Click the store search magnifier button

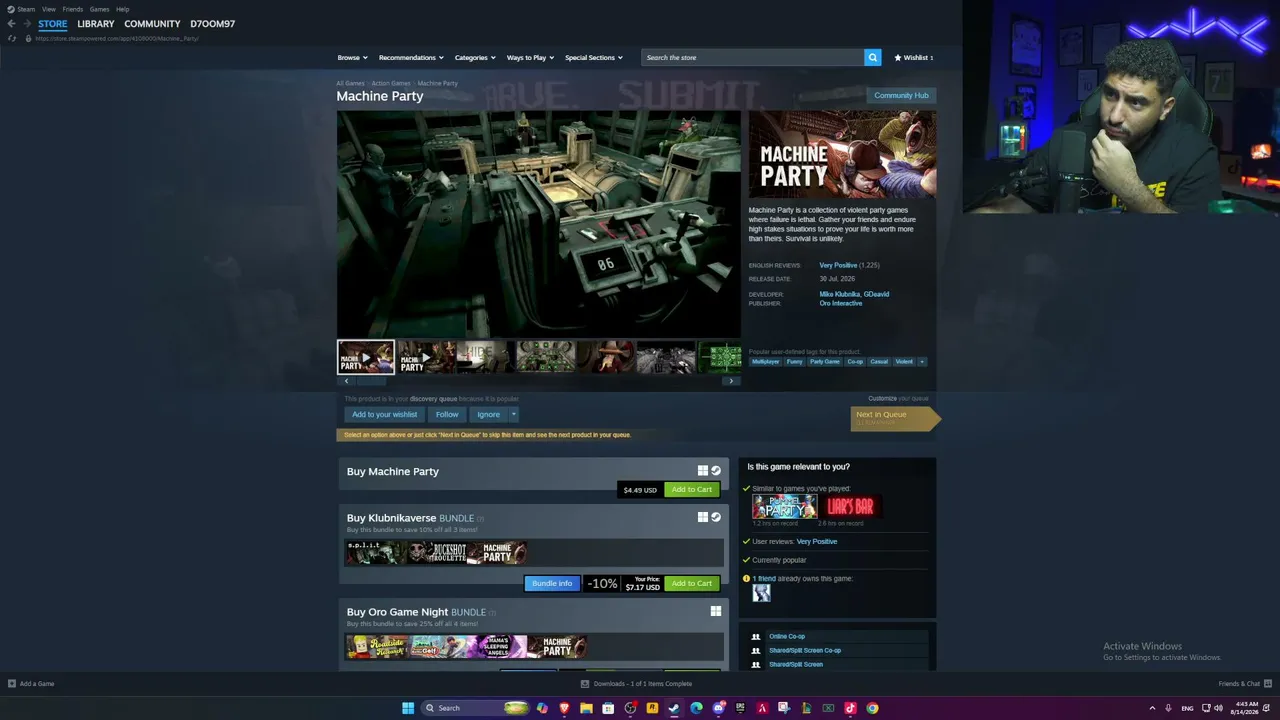click(x=873, y=58)
